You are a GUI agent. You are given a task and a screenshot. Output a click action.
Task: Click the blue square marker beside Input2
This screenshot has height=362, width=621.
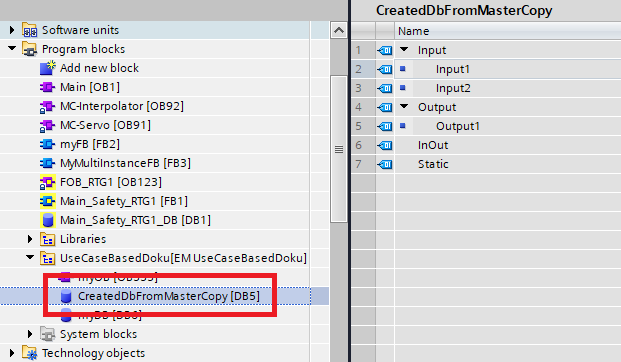403,88
